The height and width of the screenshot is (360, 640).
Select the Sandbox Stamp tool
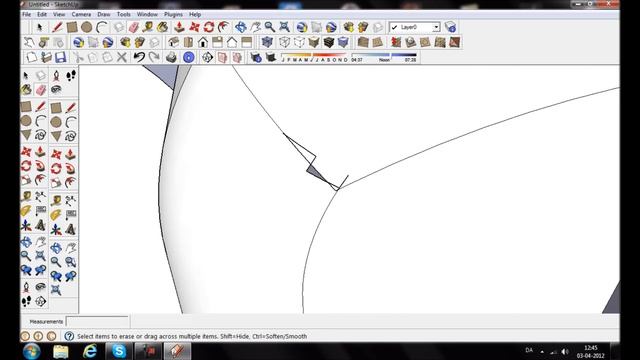click(410, 42)
